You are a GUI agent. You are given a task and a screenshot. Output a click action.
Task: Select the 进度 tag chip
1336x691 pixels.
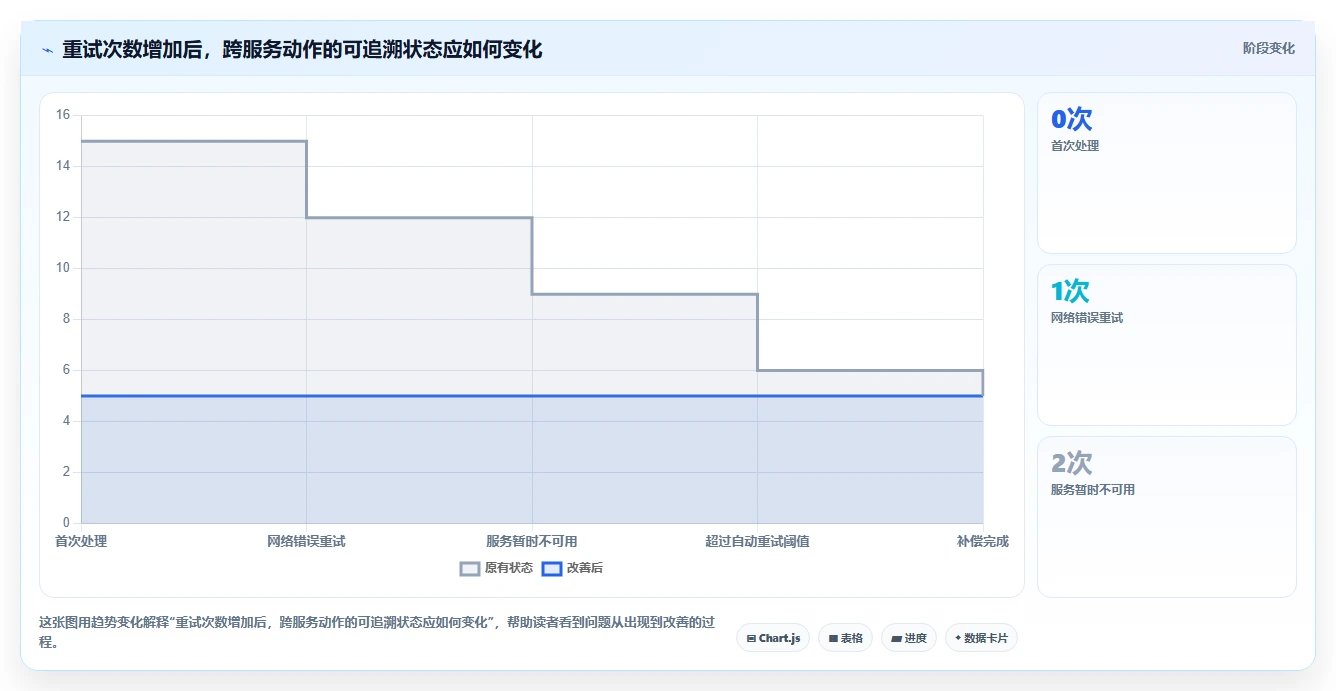point(908,638)
